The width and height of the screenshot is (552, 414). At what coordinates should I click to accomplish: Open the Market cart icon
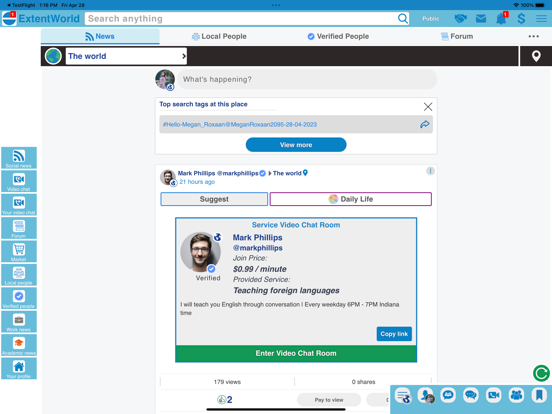(x=19, y=251)
